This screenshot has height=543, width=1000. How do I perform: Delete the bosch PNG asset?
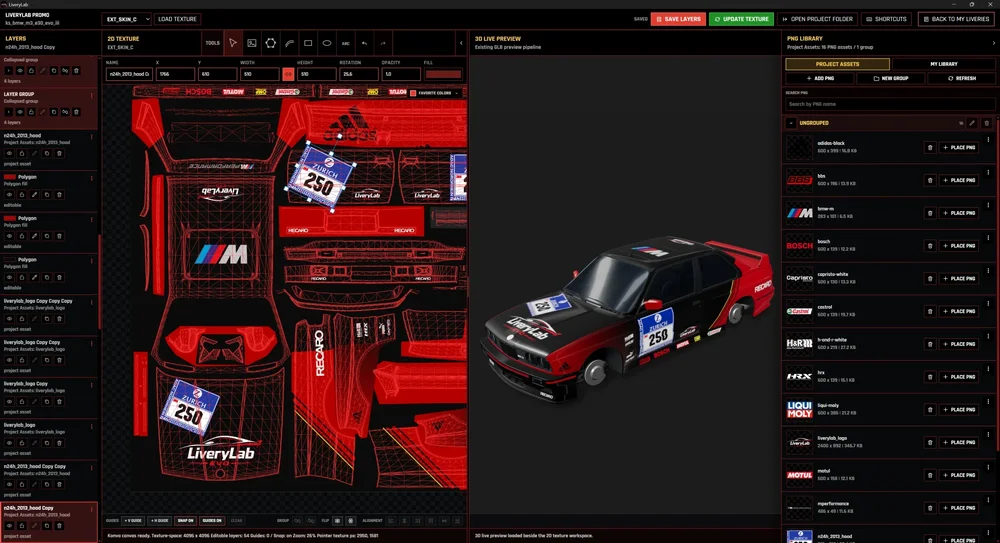coord(930,246)
